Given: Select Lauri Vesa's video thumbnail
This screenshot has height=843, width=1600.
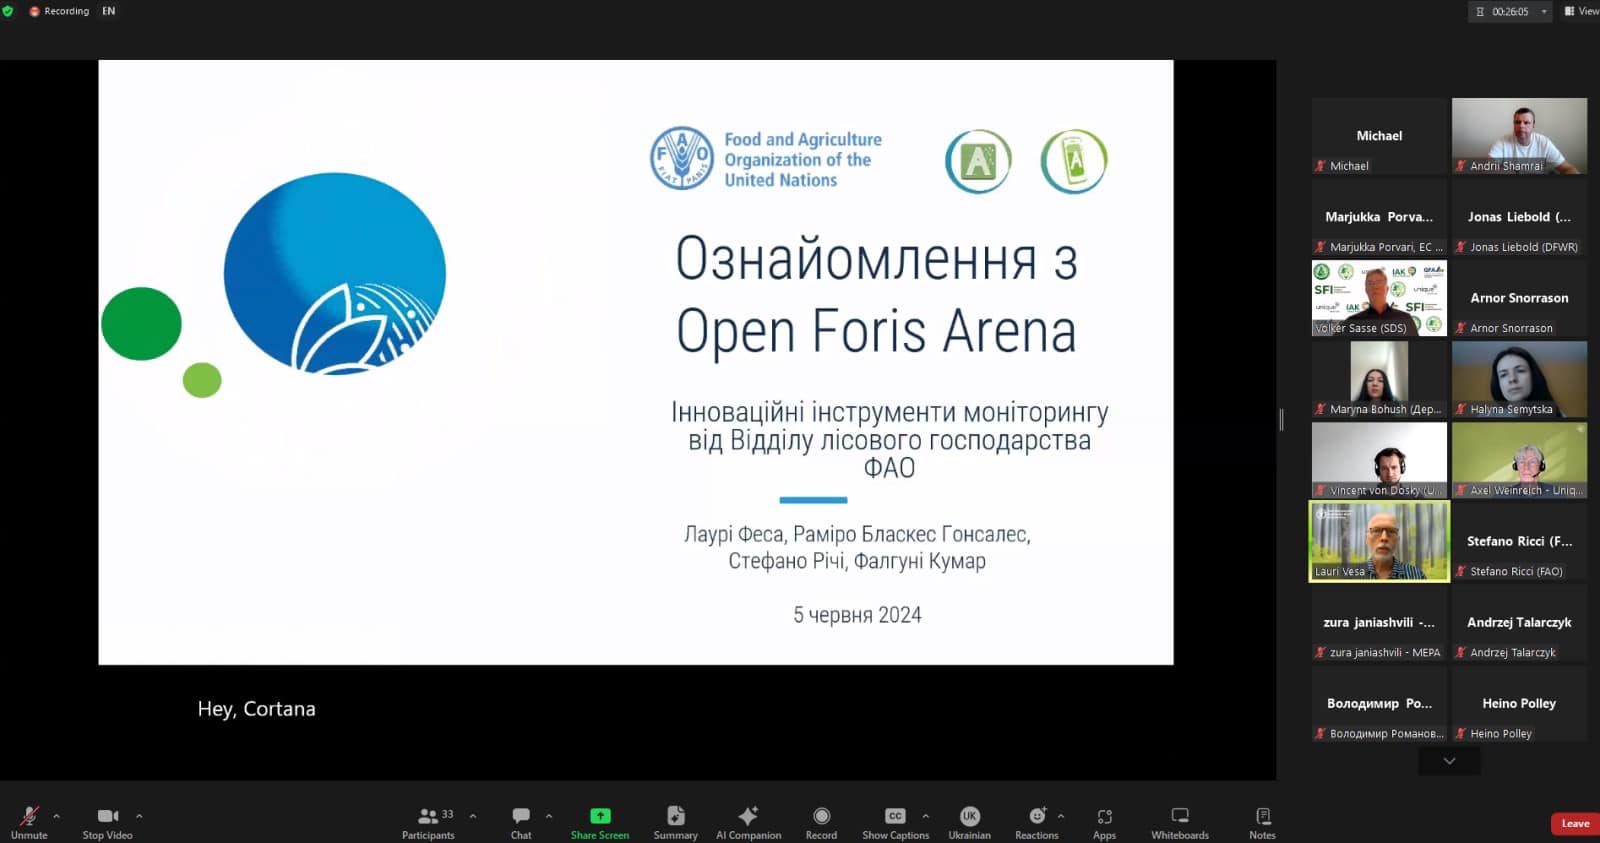Looking at the screenshot, I should click(x=1379, y=541).
